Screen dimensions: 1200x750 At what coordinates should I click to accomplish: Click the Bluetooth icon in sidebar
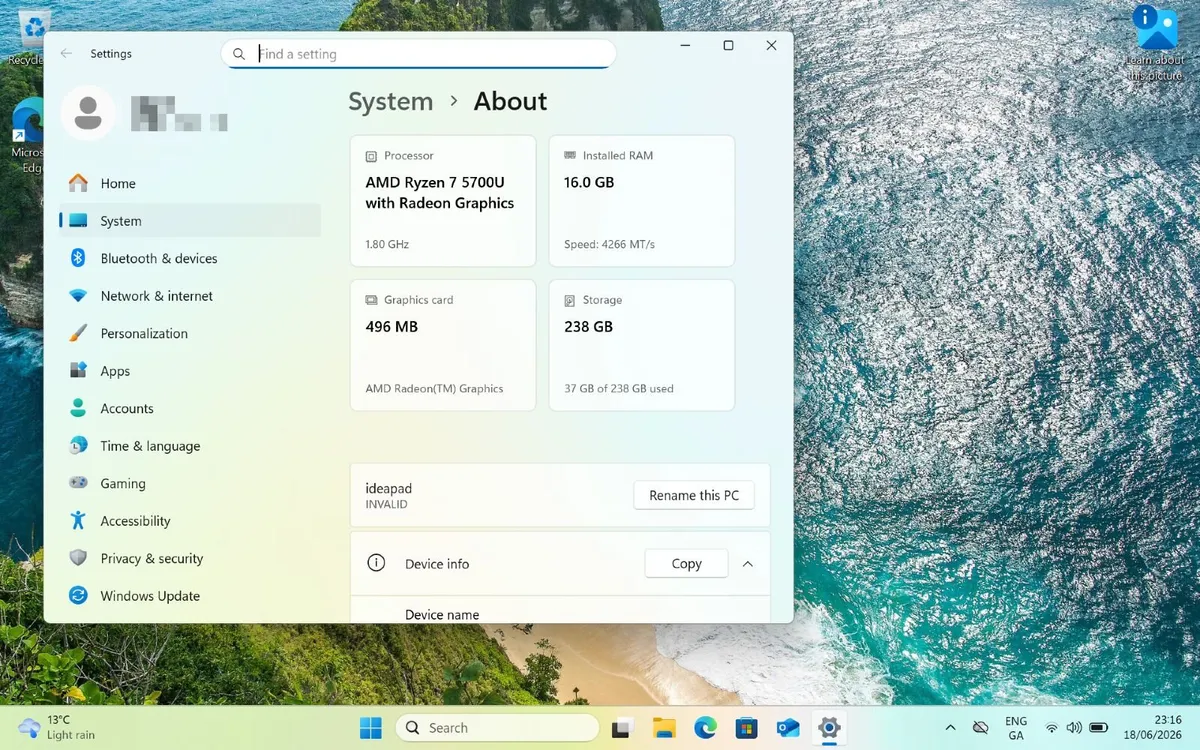(78, 258)
